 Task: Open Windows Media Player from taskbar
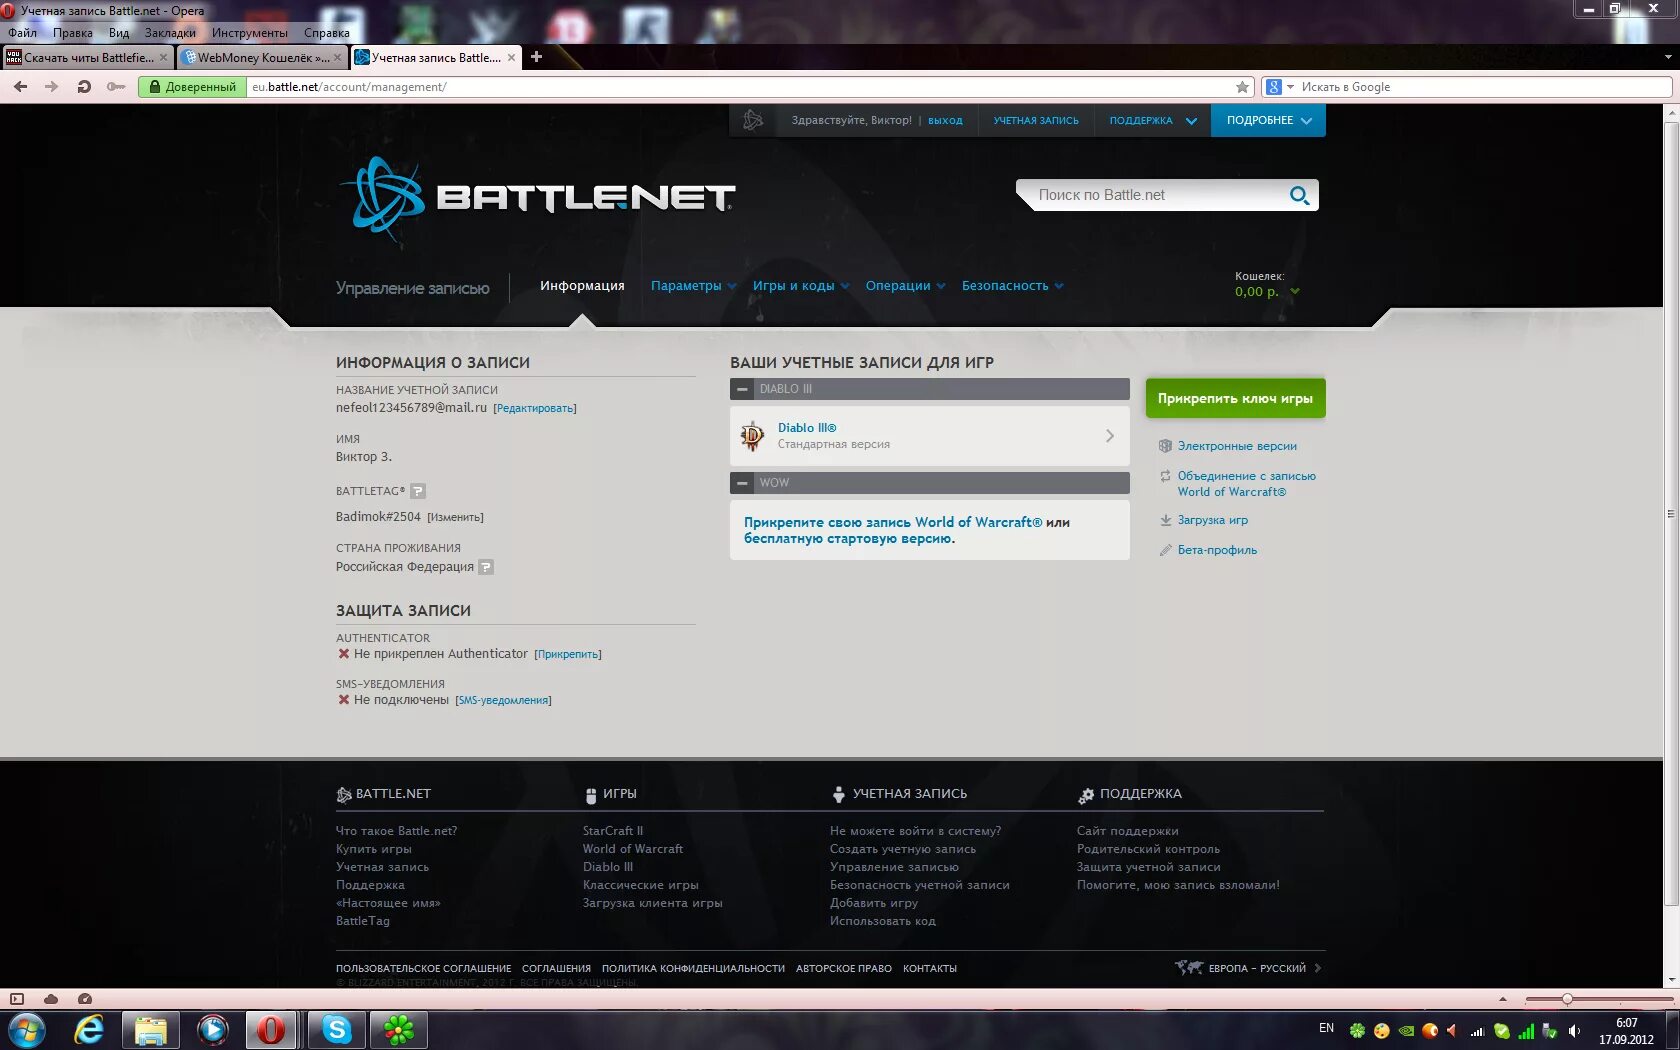213,1029
